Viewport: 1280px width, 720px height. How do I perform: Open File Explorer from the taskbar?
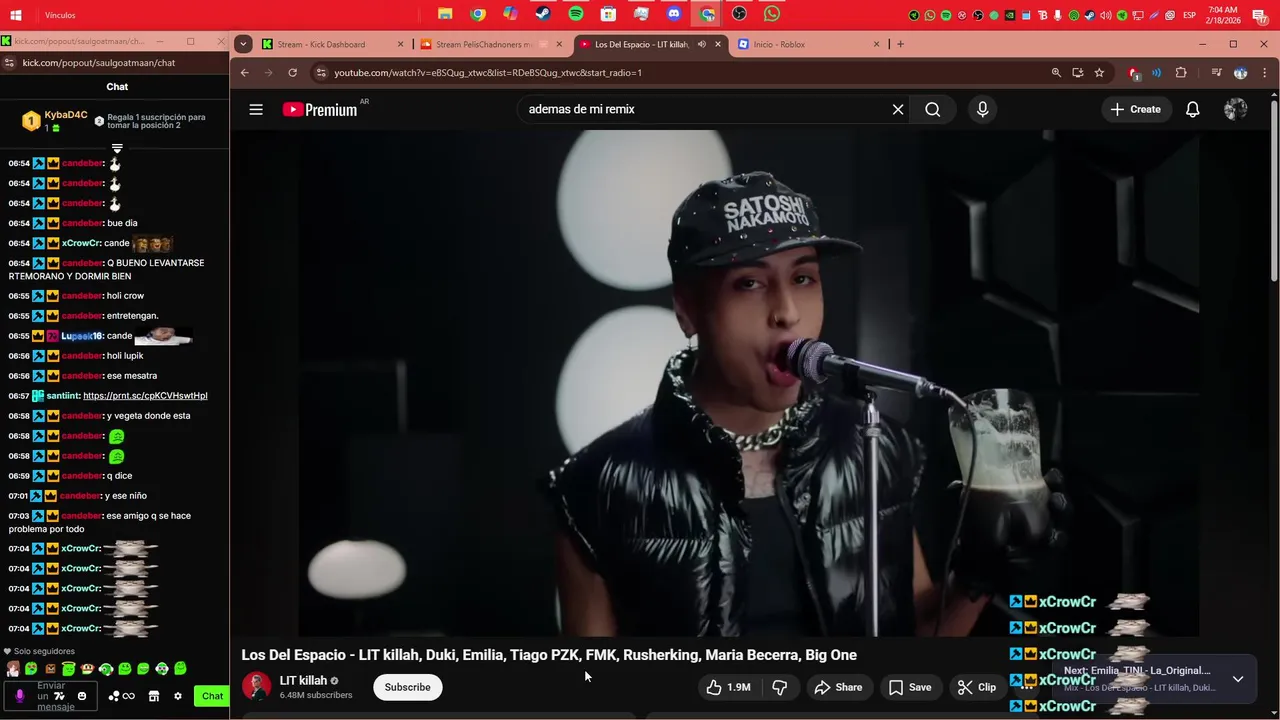point(445,14)
